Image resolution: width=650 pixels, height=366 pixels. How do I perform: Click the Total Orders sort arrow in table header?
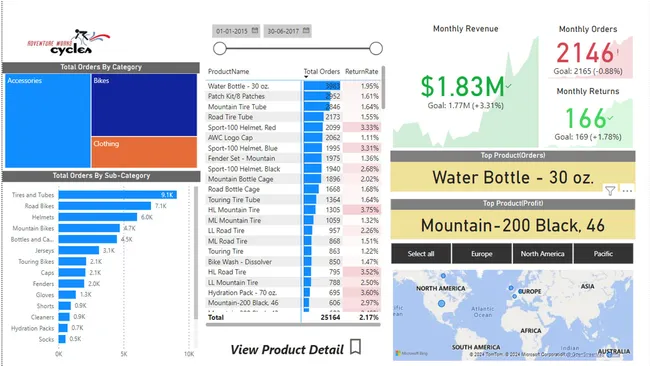click(306, 77)
